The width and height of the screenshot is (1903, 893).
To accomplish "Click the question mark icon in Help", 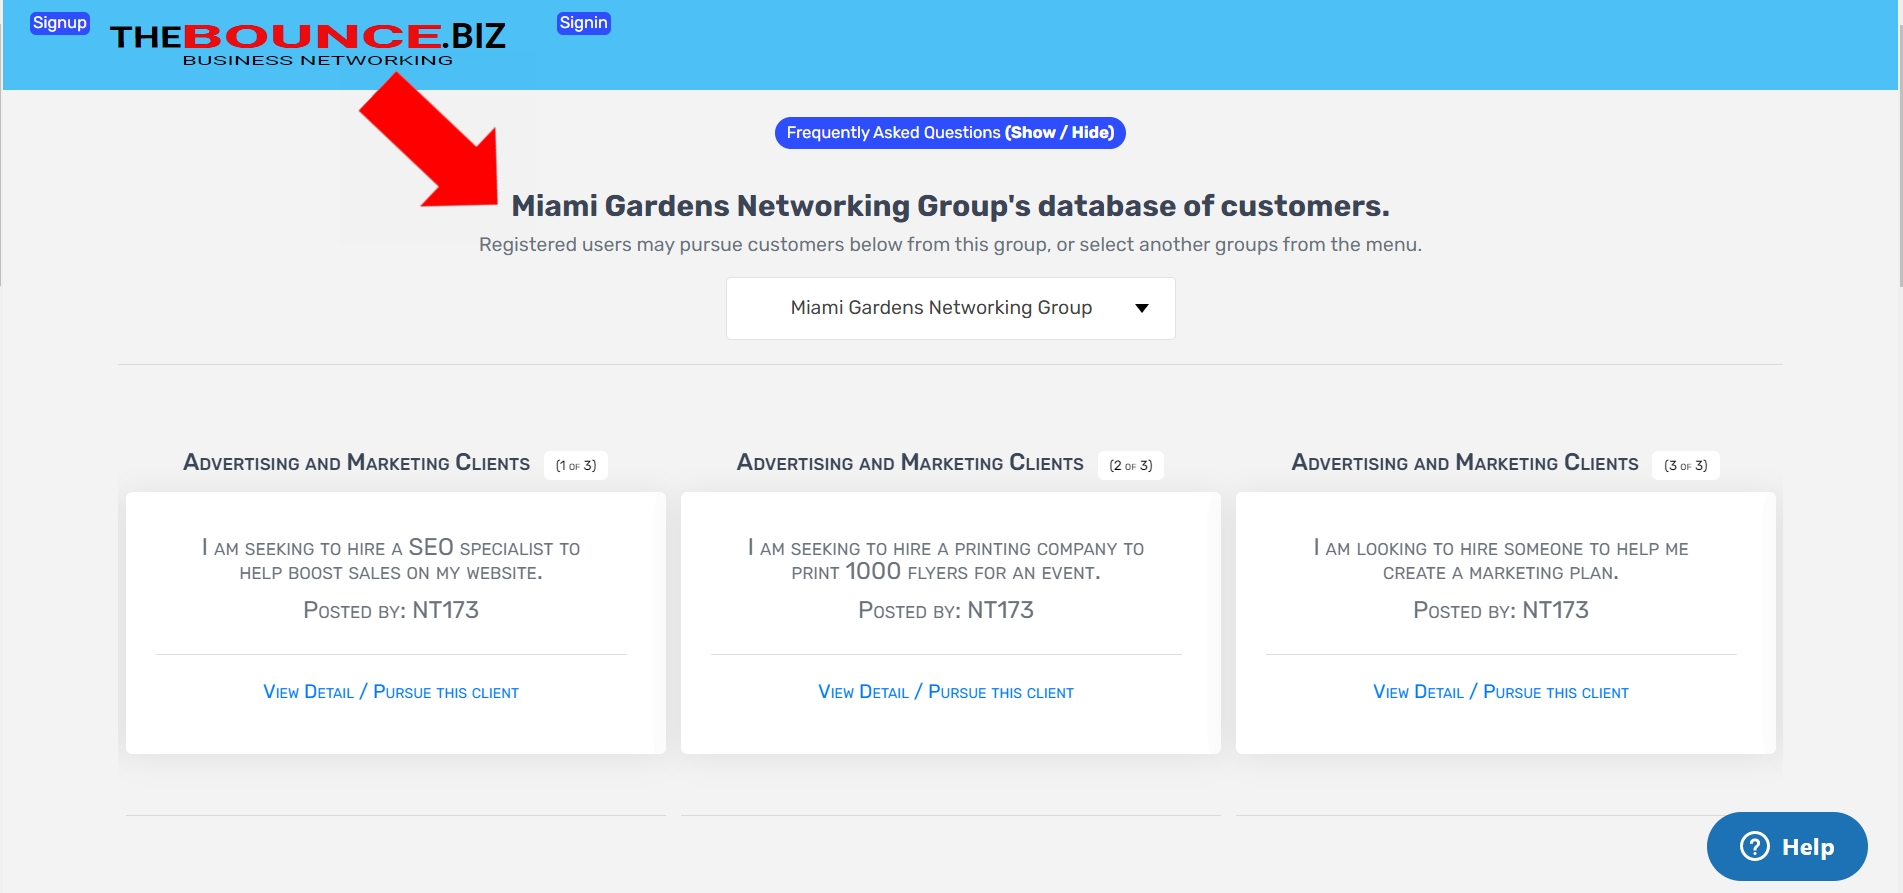I will pyautogui.click(x=1754, y=846).
